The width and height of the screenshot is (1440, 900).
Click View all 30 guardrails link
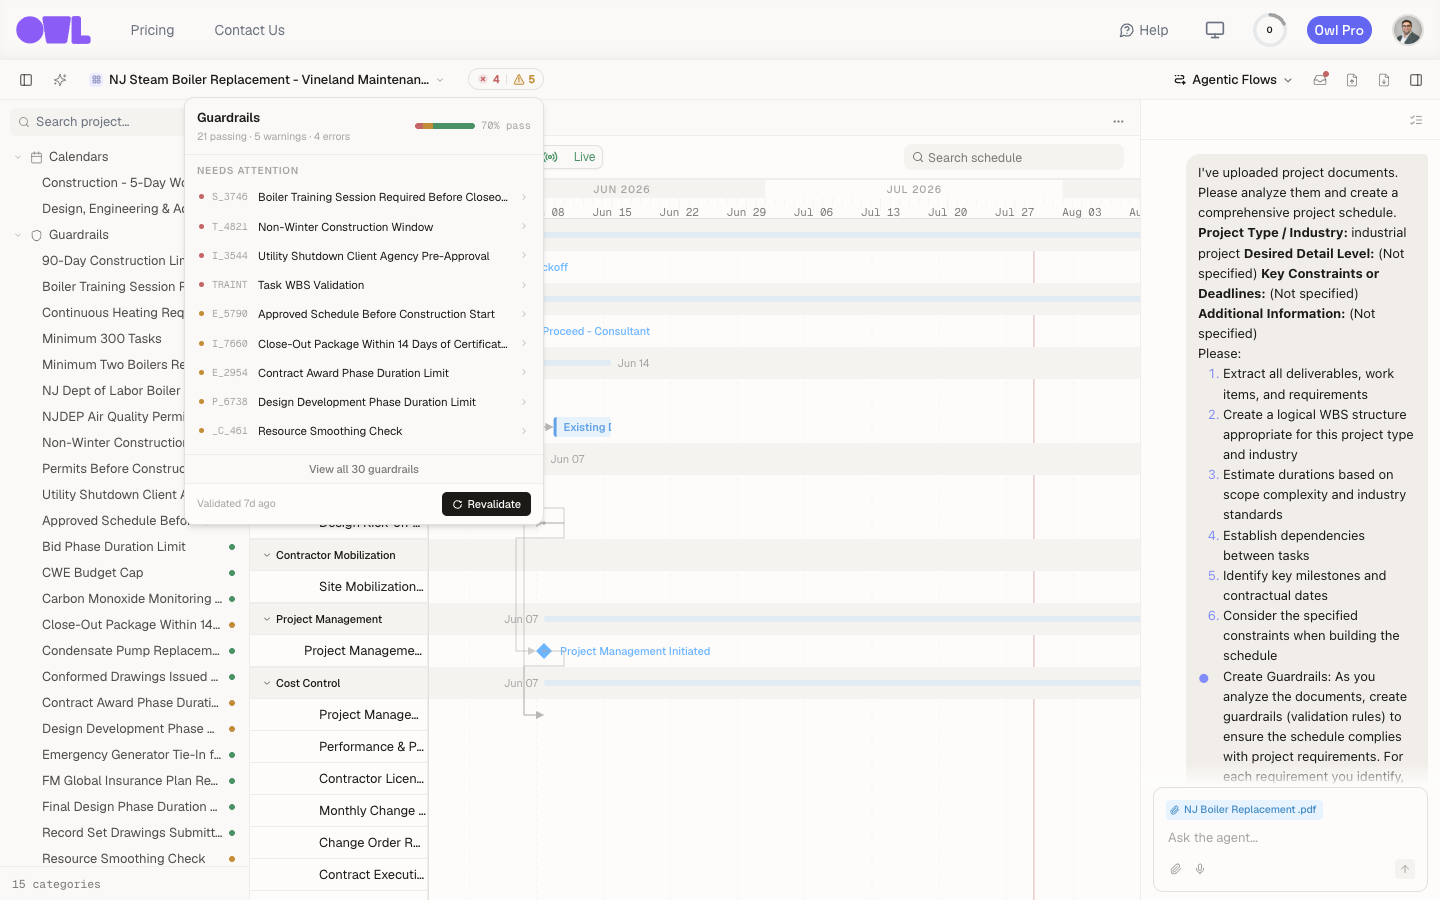[x=364, y=469]
